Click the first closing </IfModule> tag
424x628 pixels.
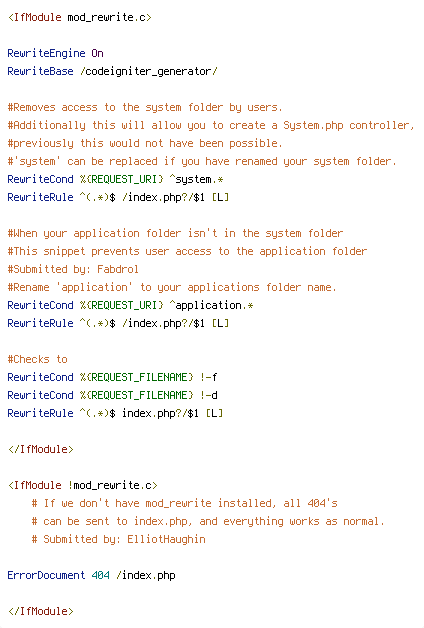pos(41,449)
